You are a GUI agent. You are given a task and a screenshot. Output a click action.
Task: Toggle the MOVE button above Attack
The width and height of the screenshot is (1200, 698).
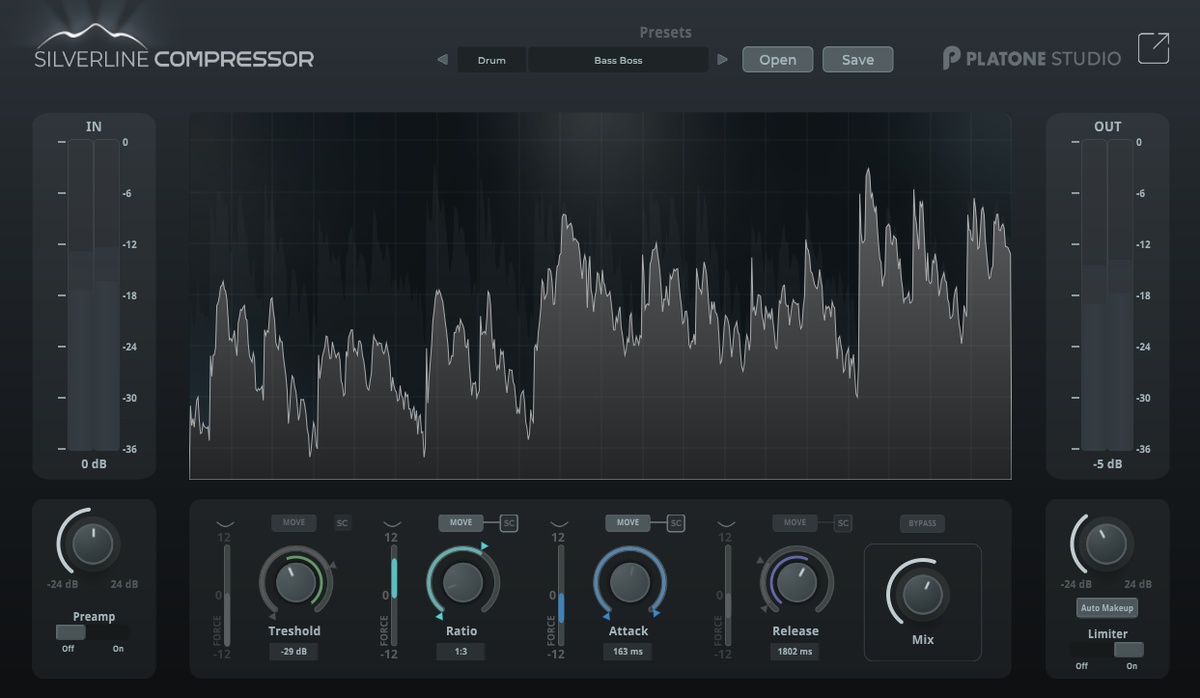point(628,523)
